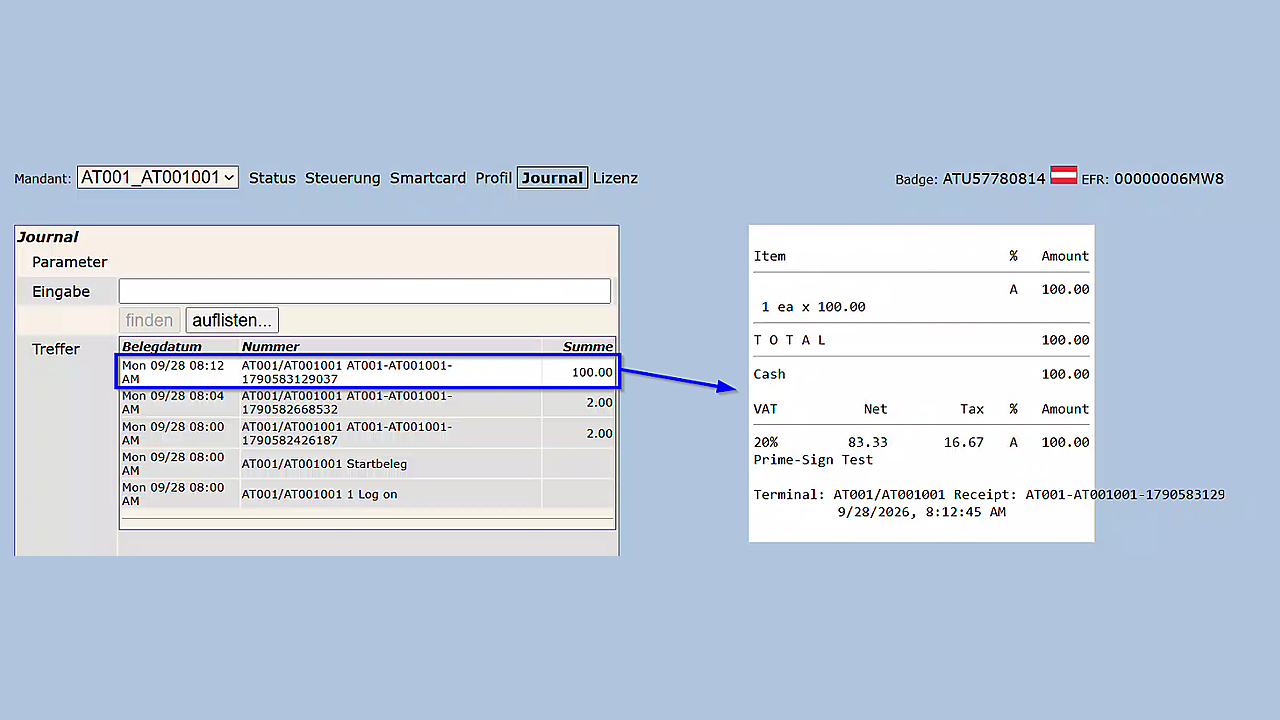The height and width of the screenshot is (720, 1280).
Task: Select the Journal menu item
Action: pos(552,178)
